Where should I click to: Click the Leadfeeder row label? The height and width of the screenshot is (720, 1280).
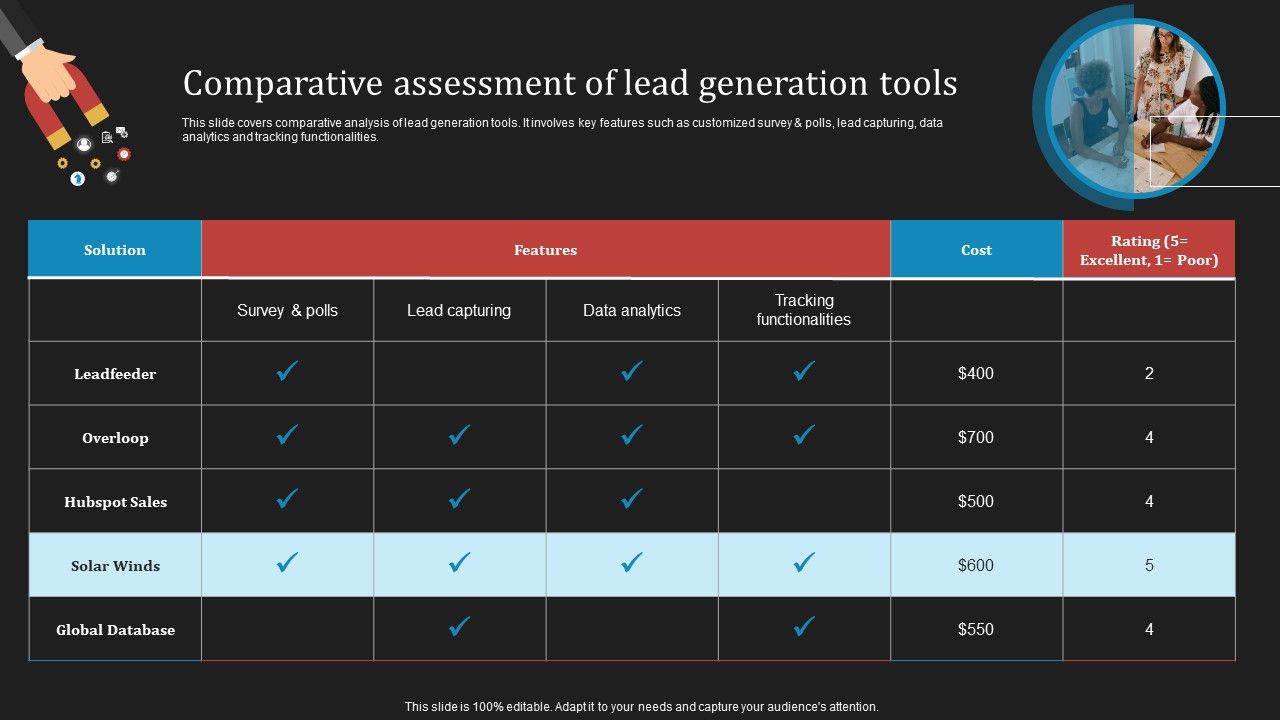[x=115, y=374]
